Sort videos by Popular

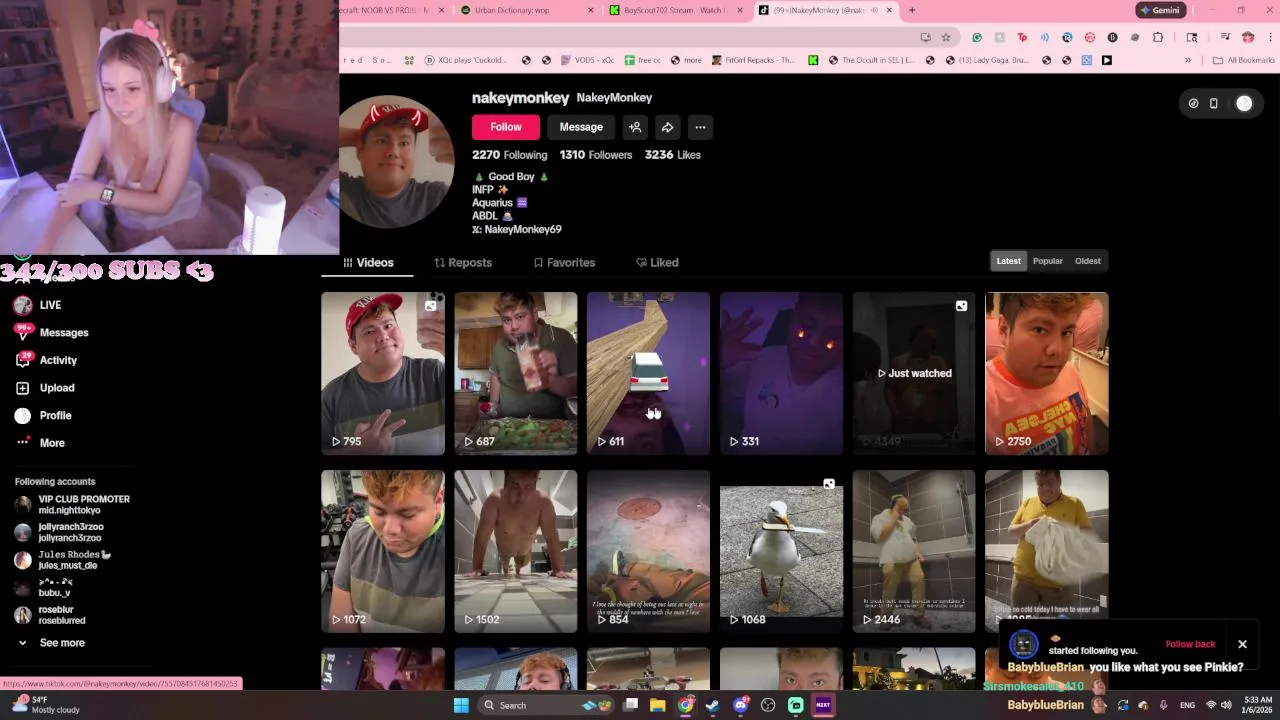[1048, 261]
